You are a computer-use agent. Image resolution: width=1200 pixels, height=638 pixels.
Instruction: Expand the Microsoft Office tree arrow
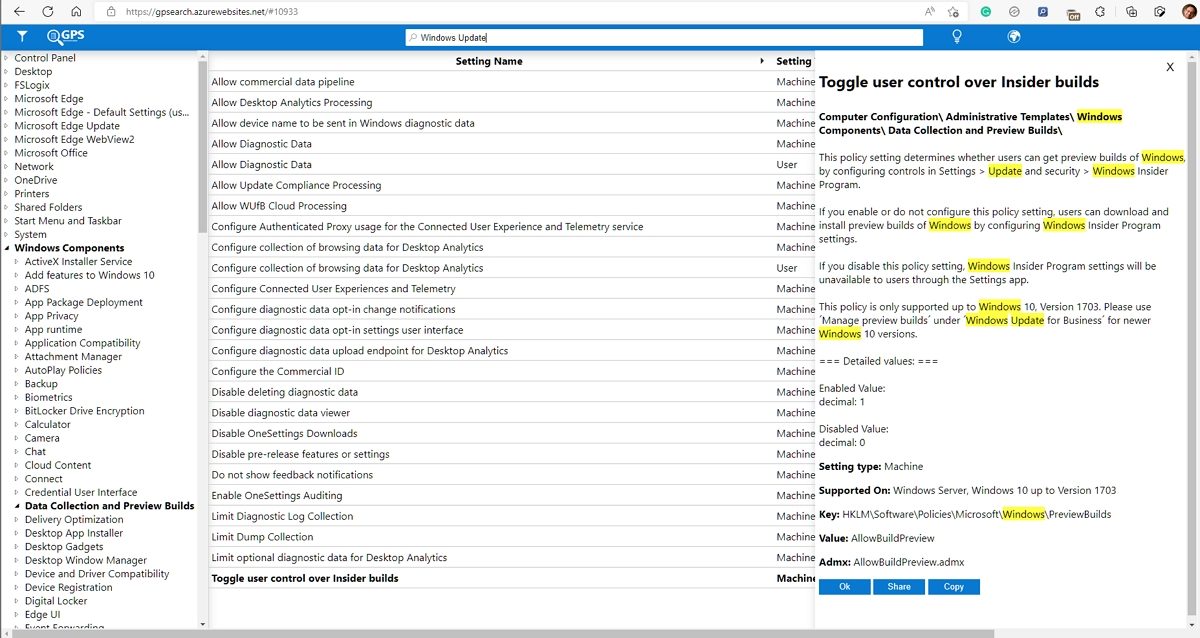point(6,153)
